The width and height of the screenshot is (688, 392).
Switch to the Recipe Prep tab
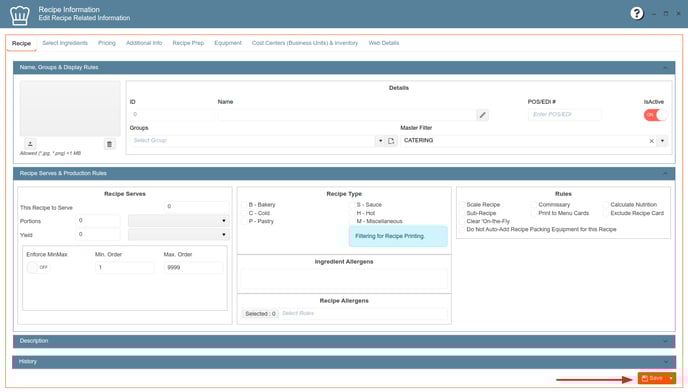pos(188,43)
